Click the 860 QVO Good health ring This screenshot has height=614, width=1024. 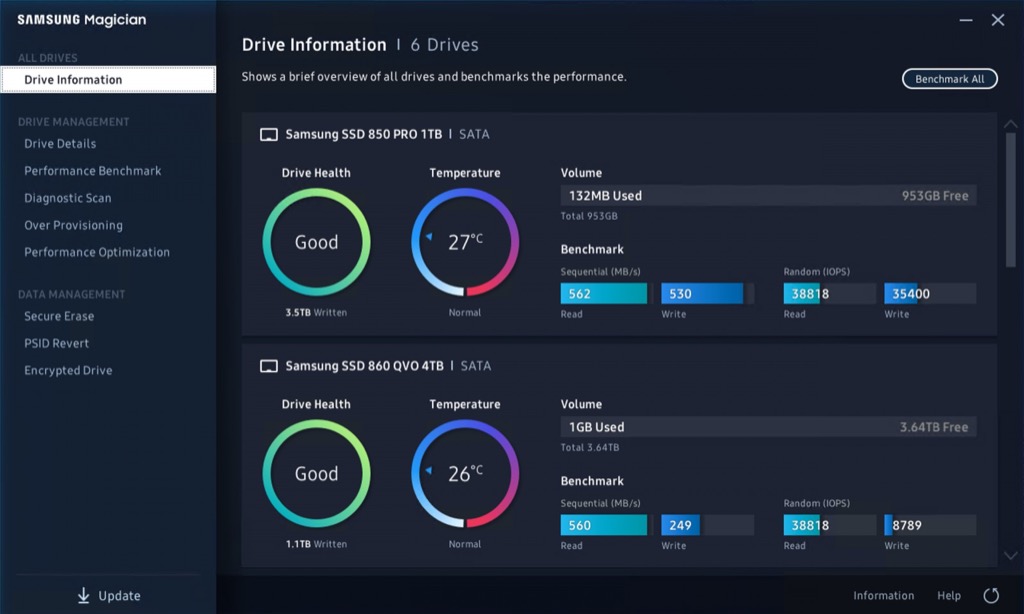pos(316,474)
